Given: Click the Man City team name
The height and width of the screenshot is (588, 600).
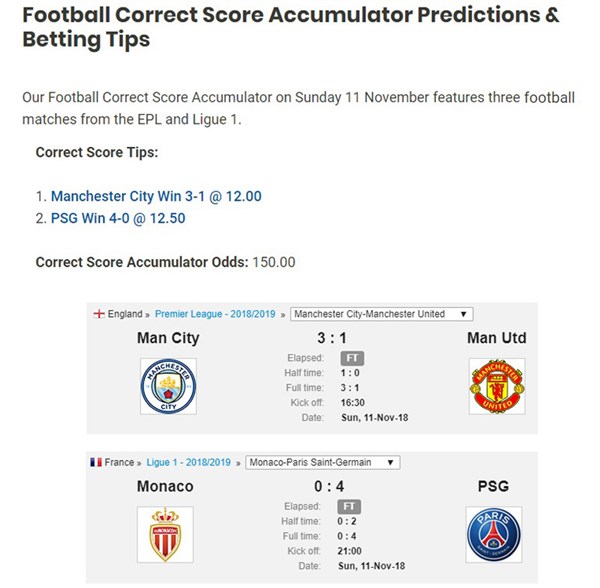Looking at the screenshot, I should tap(168, 338).
